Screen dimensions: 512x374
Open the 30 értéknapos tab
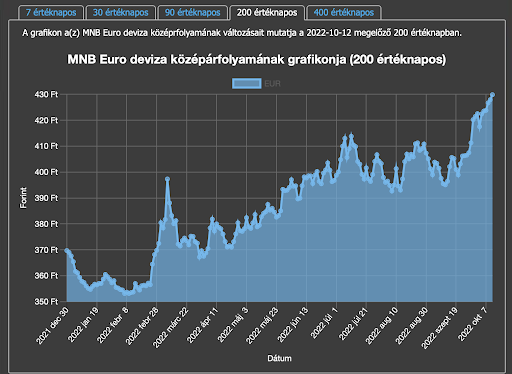(120, 13)
